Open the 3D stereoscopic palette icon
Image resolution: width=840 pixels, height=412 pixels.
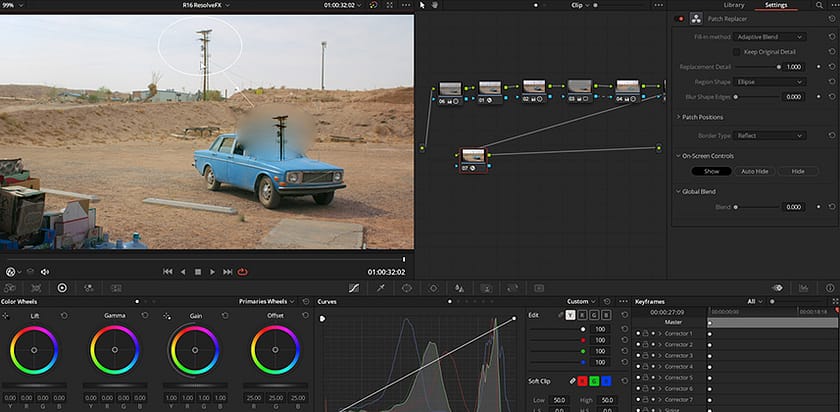pyautogui.click(x=539, y=288)
